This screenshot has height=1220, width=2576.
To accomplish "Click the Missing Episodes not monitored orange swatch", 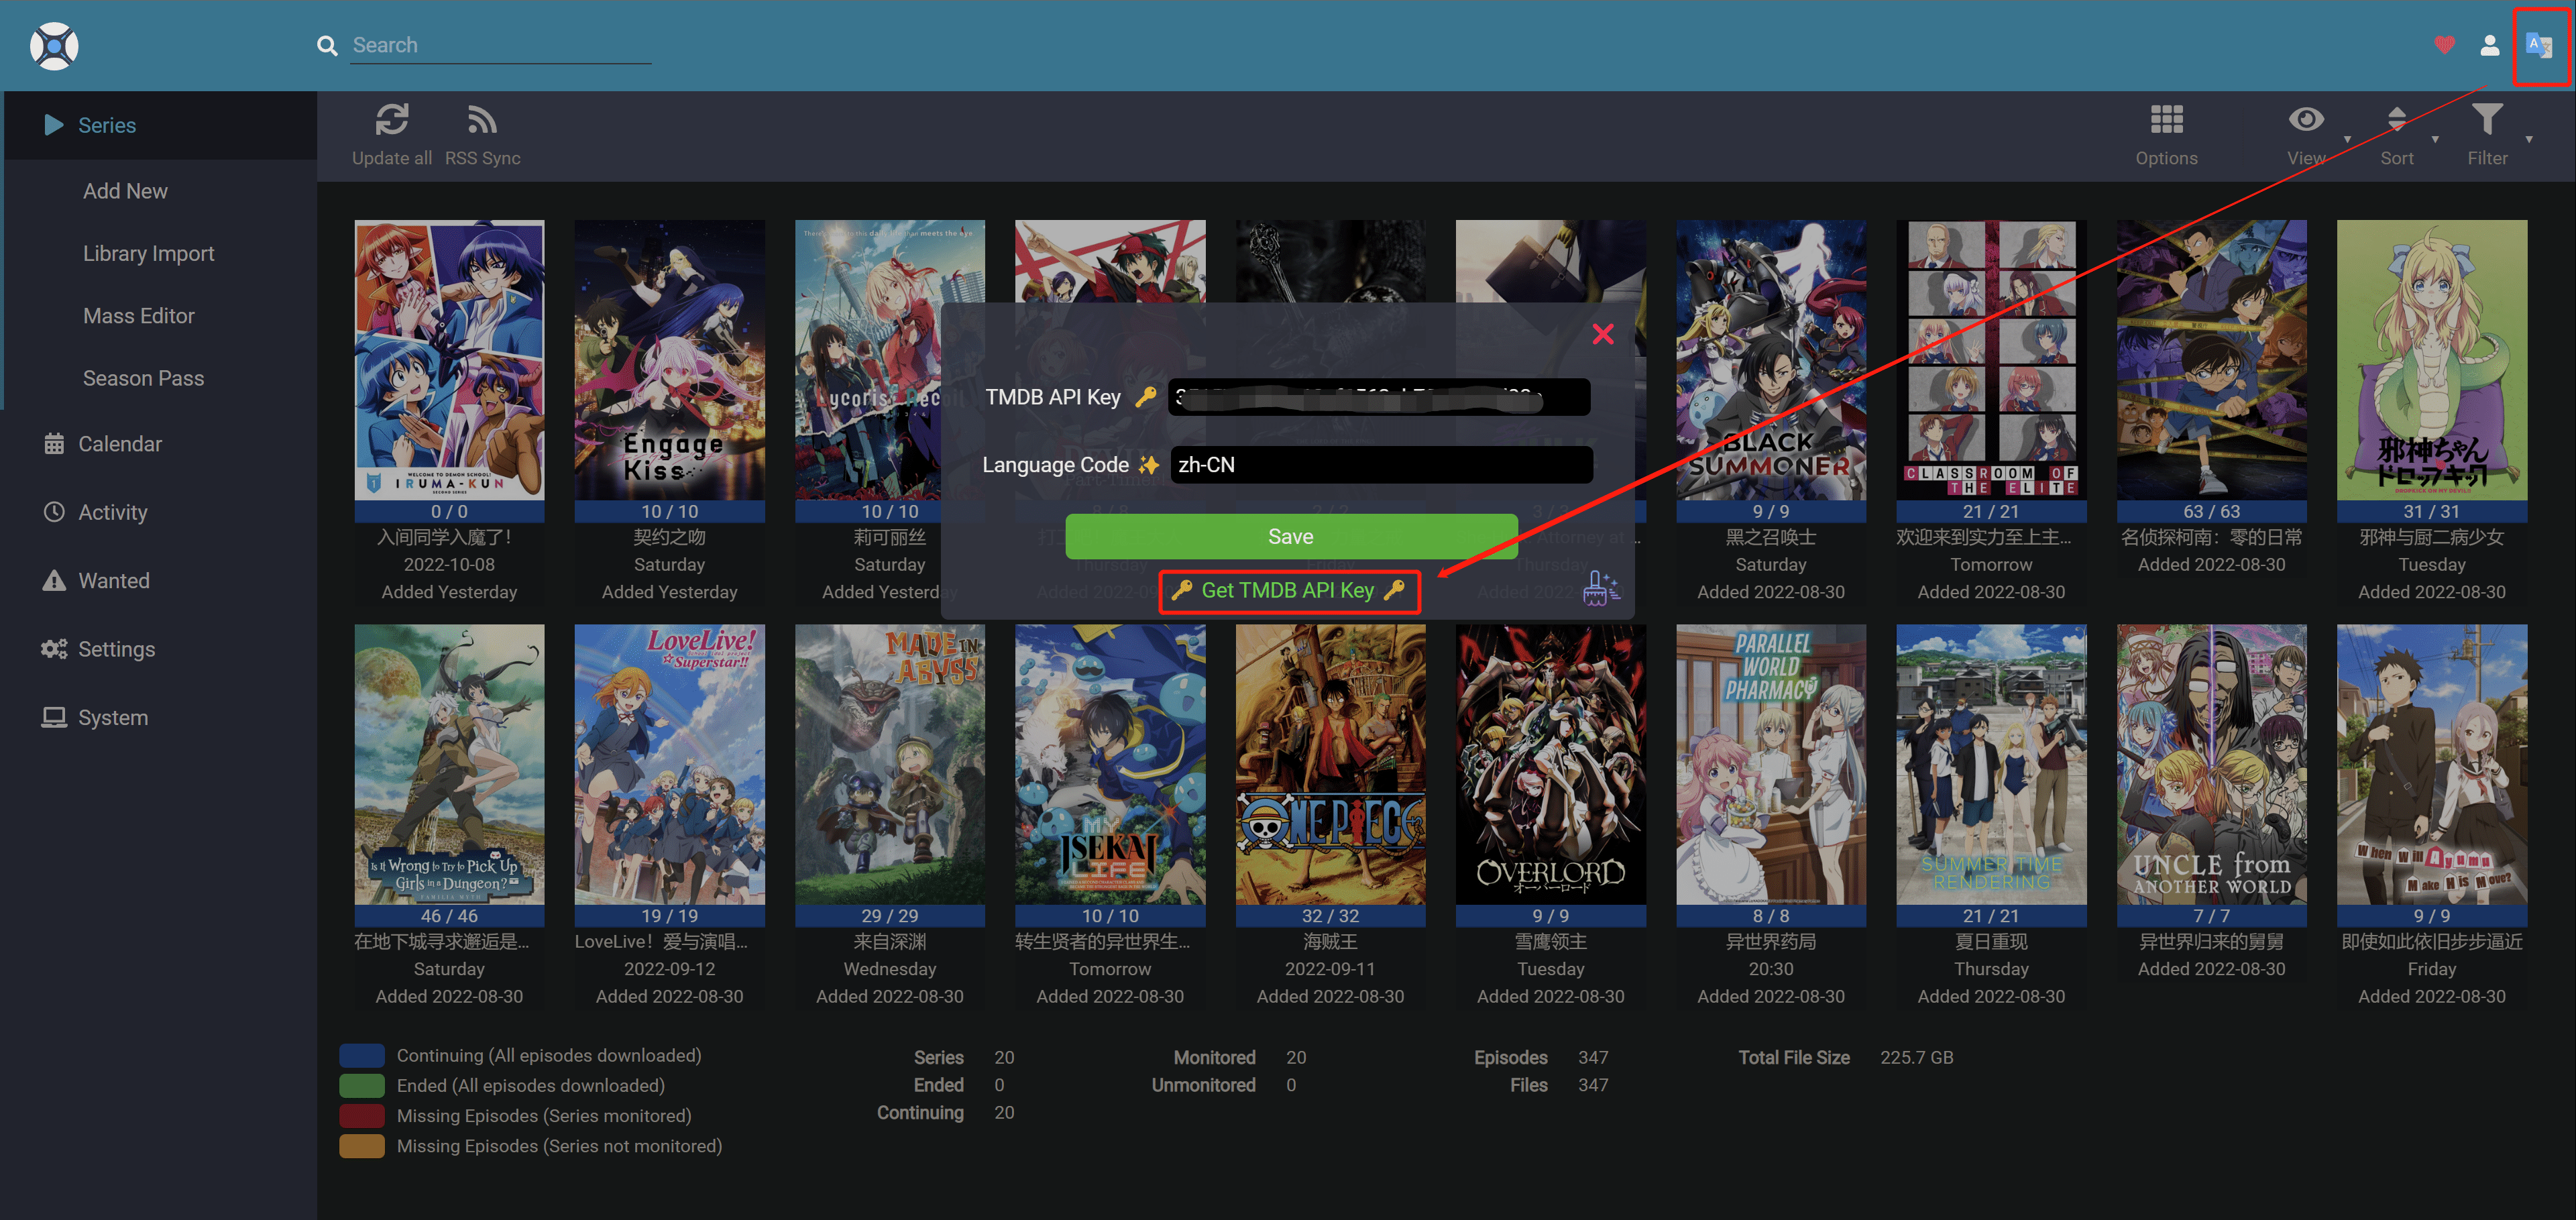I will pyautogui.click(x=362, y=1147).
